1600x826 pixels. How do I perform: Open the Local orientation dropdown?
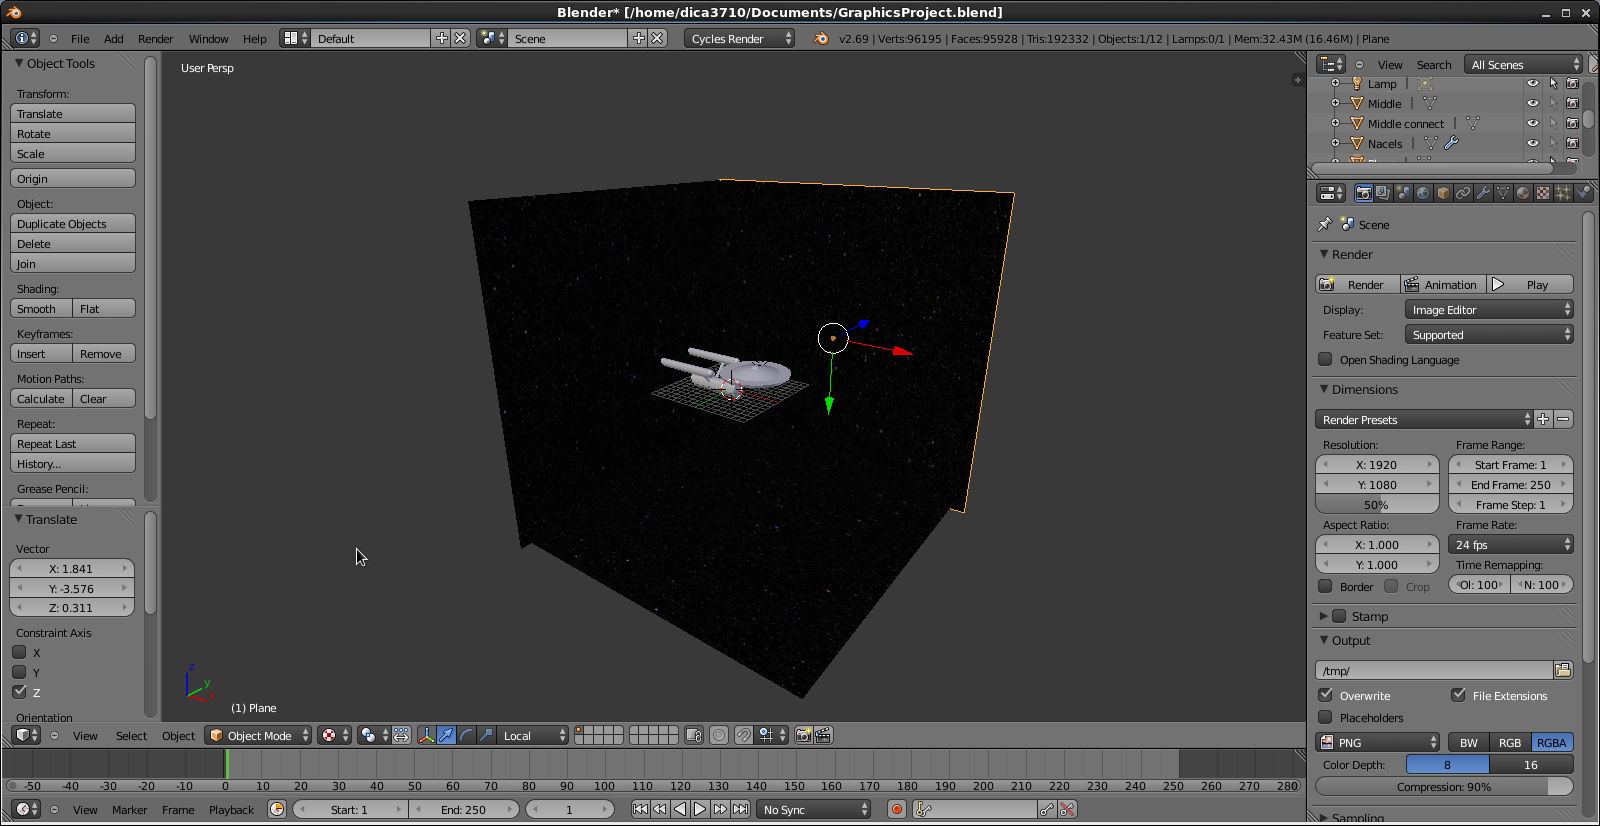tap(532, 735)
